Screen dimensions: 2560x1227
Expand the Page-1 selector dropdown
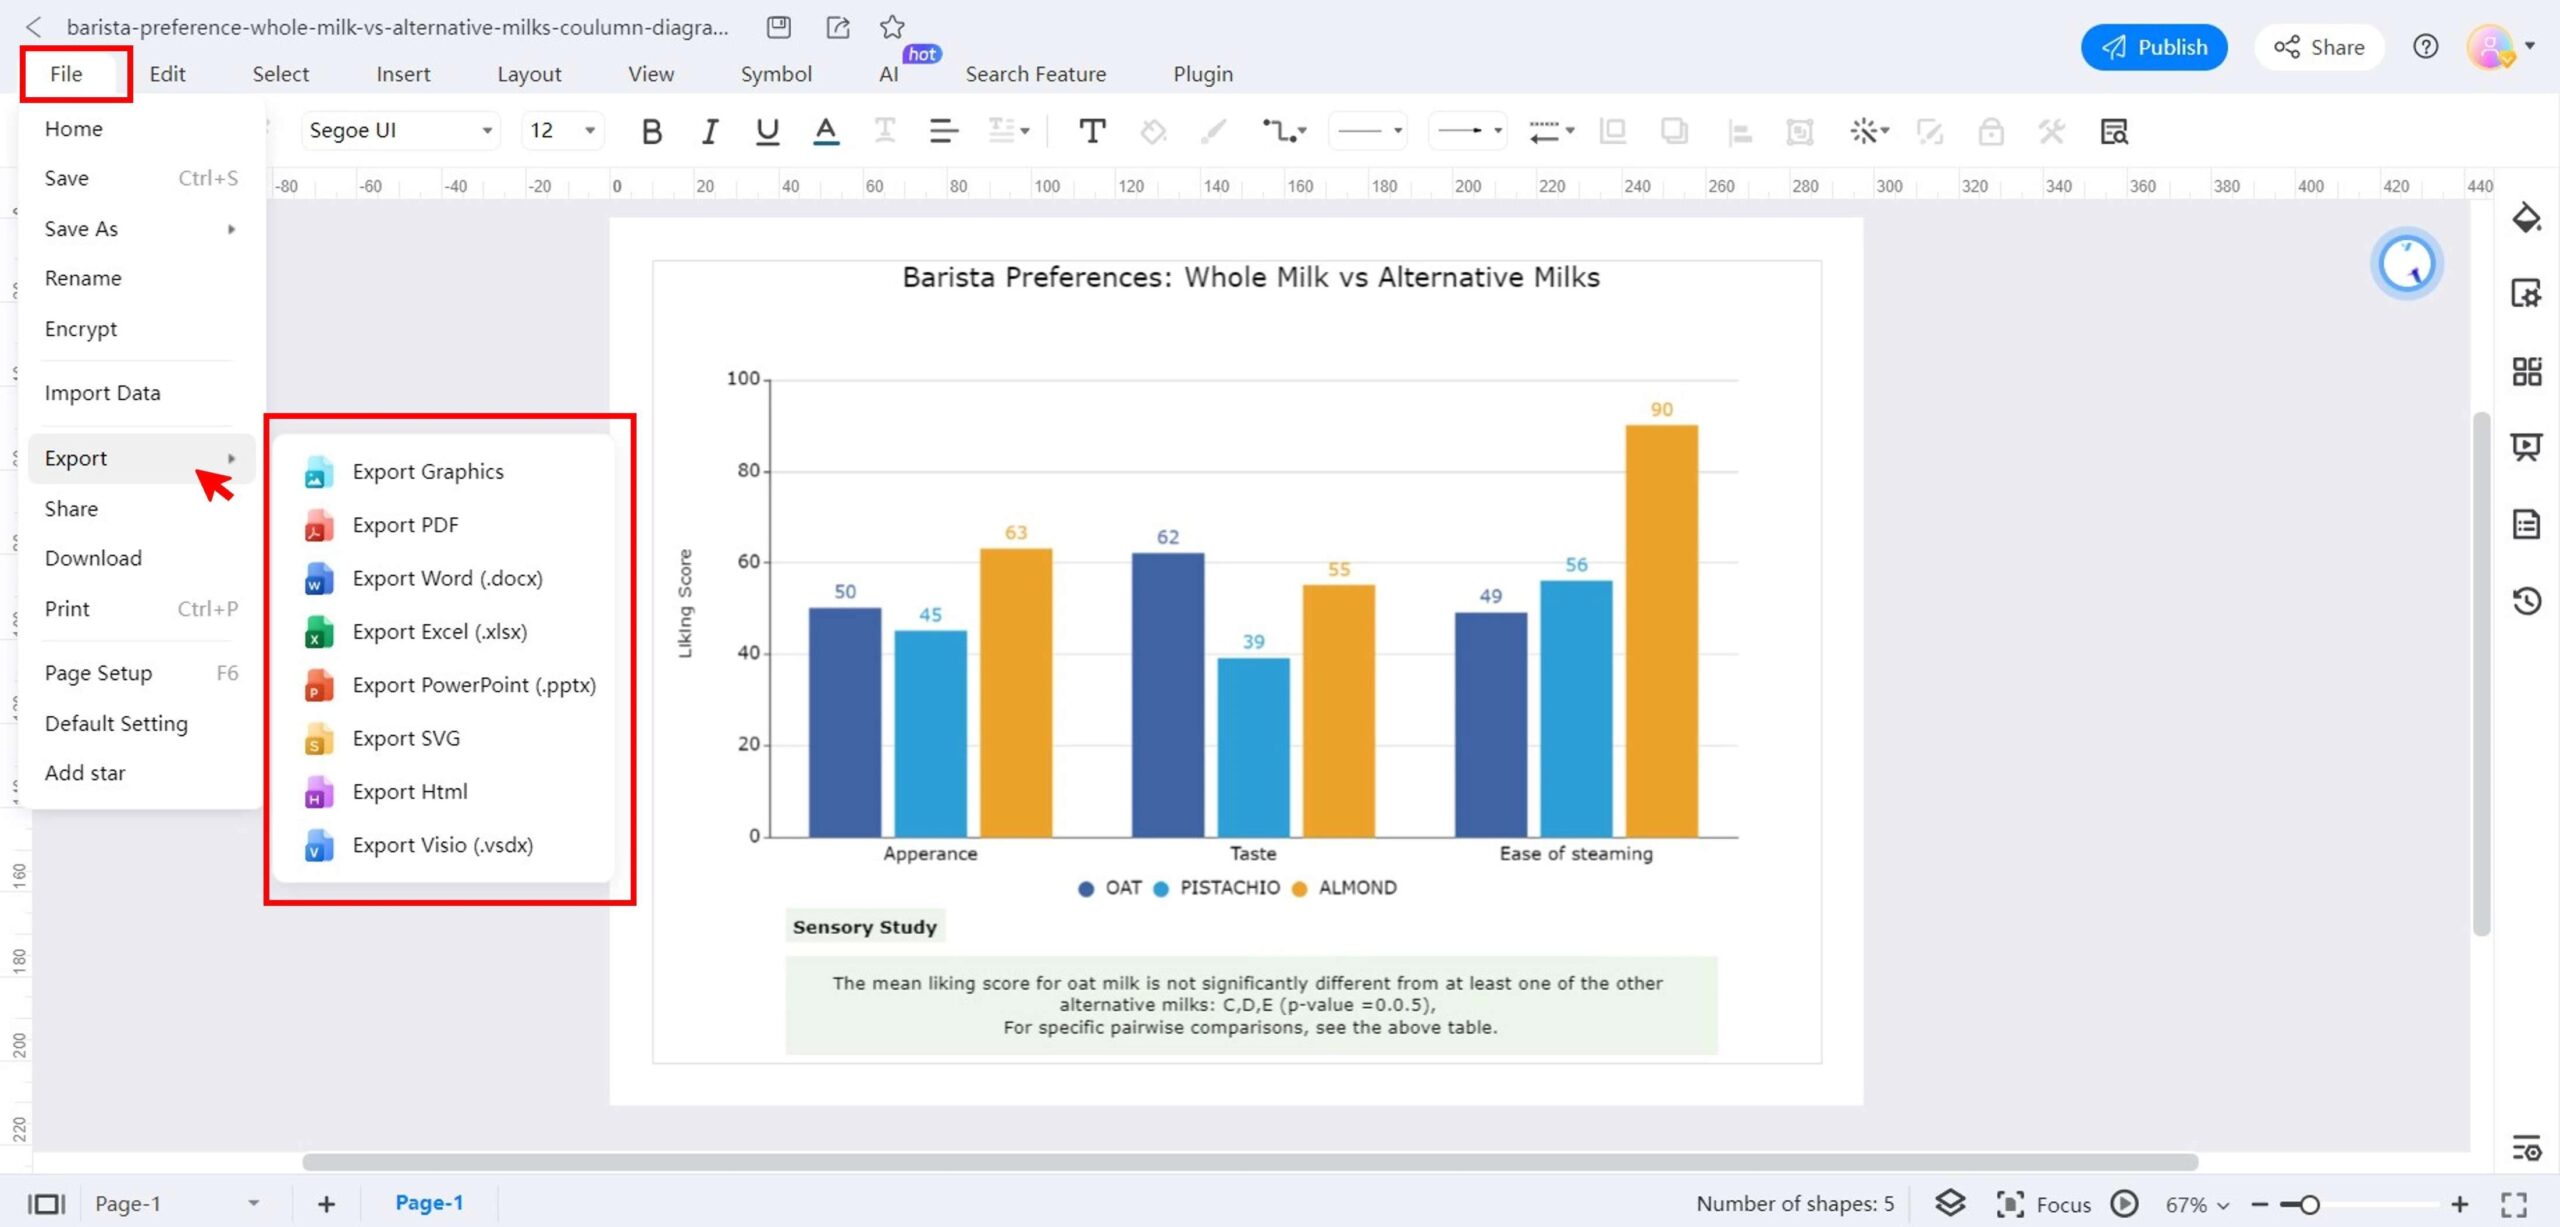[x=253, y=1203]
